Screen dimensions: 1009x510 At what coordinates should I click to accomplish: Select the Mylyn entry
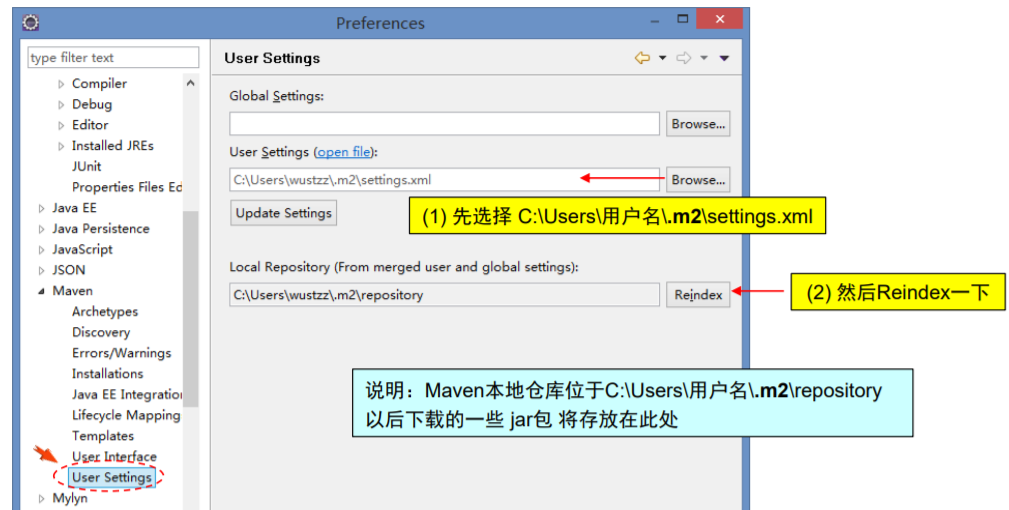coord(69,498)
